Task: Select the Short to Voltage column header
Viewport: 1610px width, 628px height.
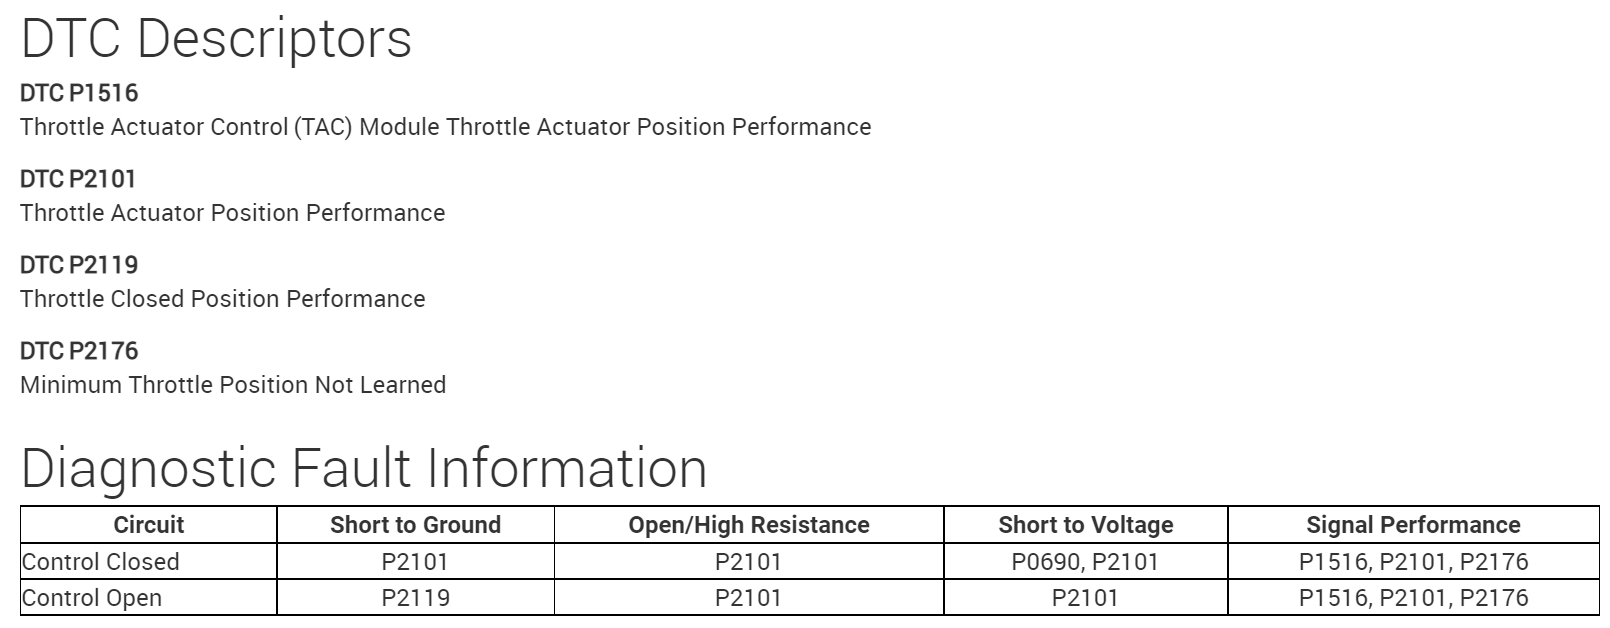Action: [1085, 525]
